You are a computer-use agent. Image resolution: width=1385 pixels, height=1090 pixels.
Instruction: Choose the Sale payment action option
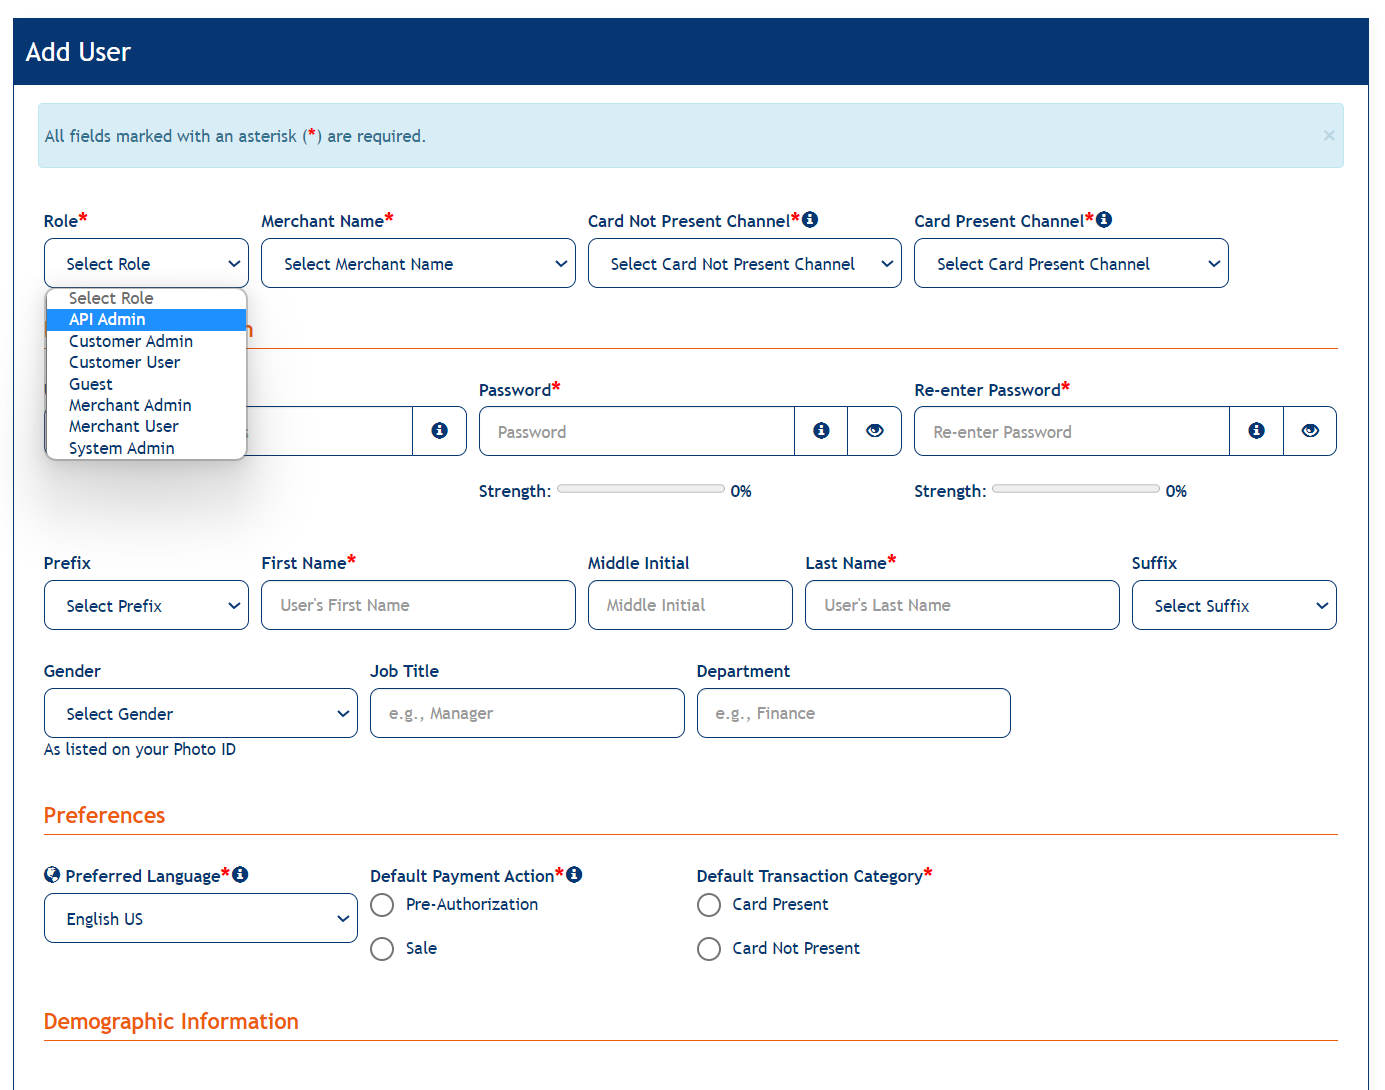click(x=382, y=949)
